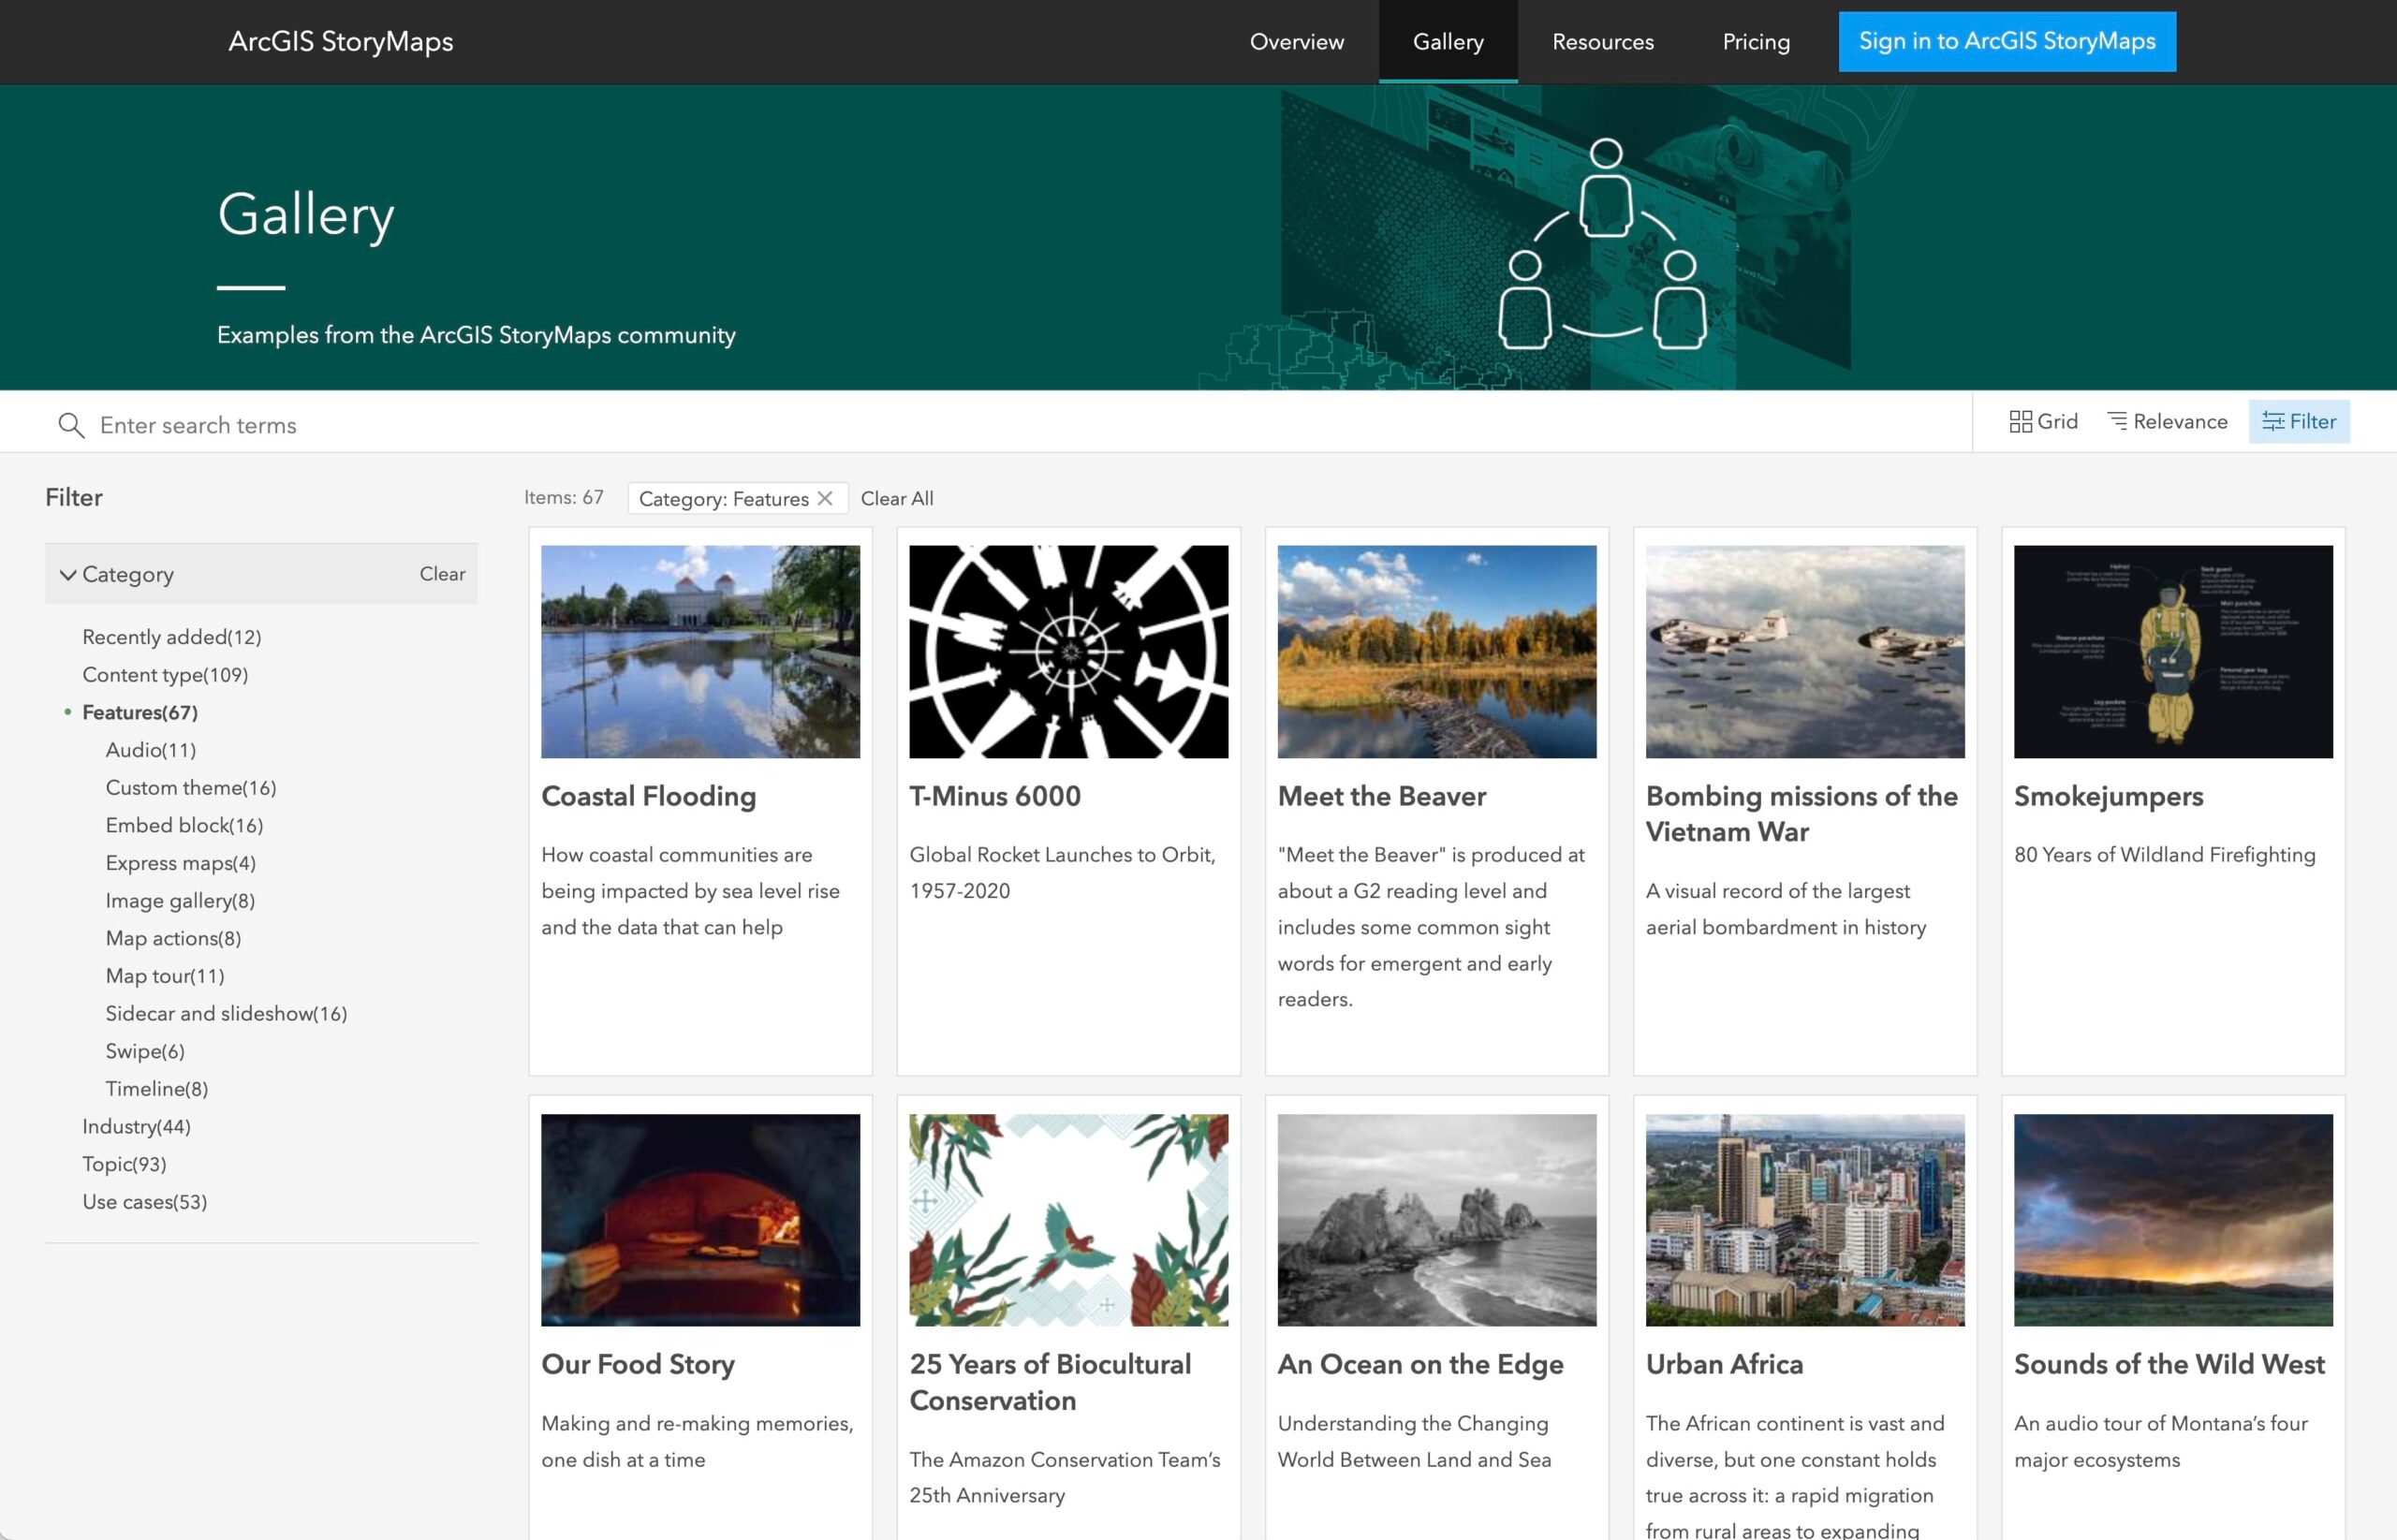
Task: Click Sign in to ArcGIS StoryMaps
Action: point(2006,41)
